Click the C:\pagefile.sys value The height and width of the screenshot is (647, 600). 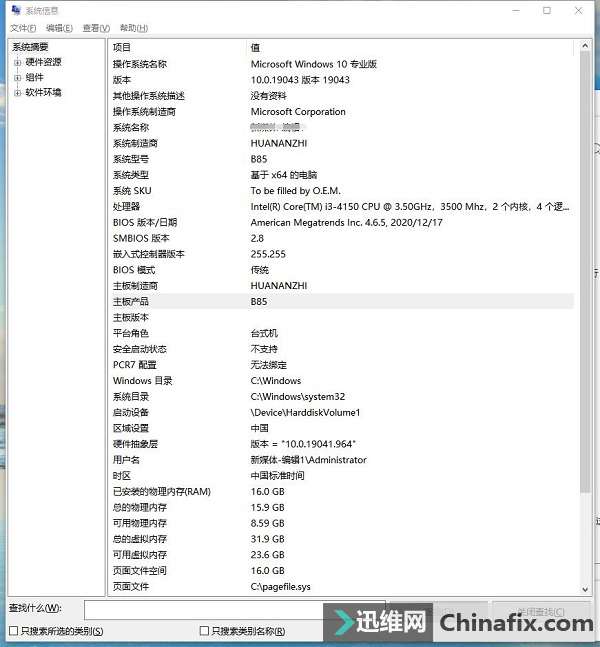click(281, 586)
